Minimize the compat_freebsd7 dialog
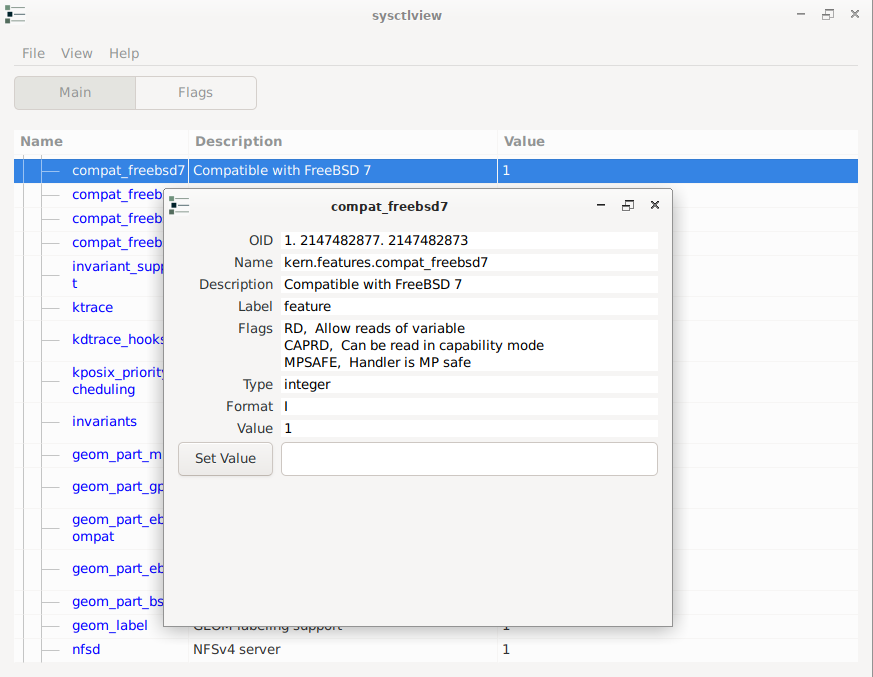 tap(601, 205)
